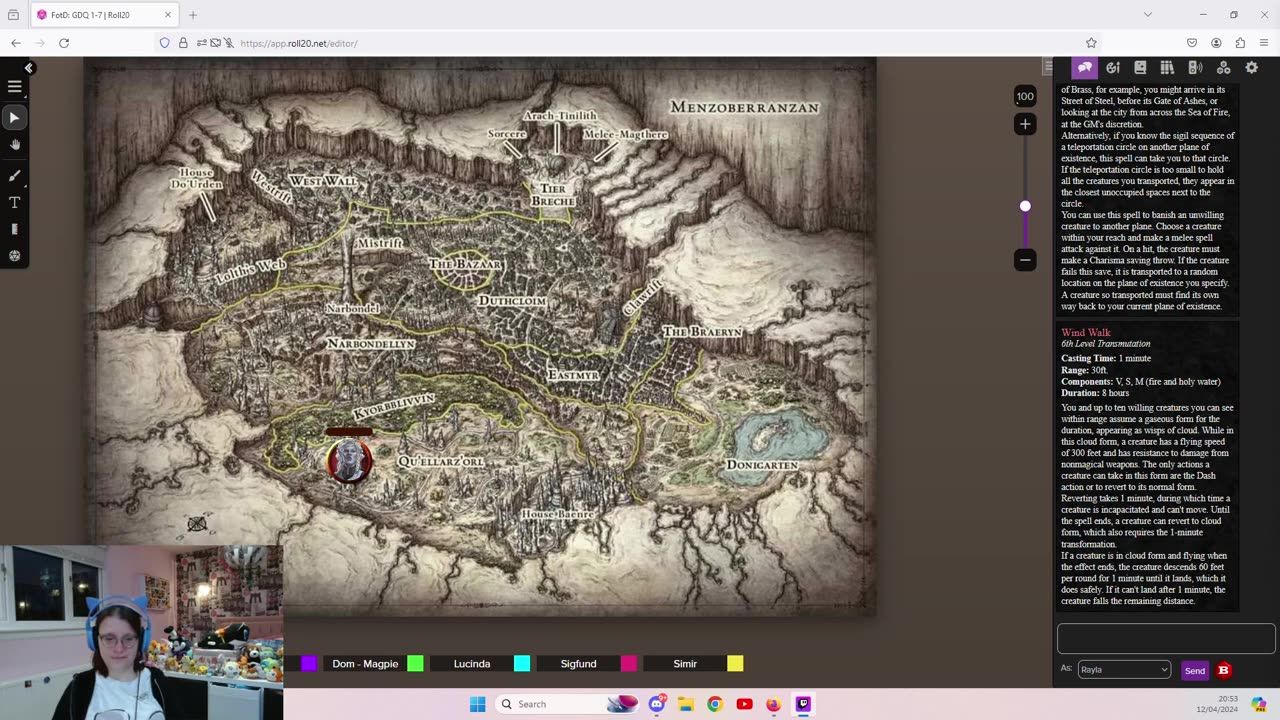
Task: Select the Text tool
Action: click(x=14, y=202)
